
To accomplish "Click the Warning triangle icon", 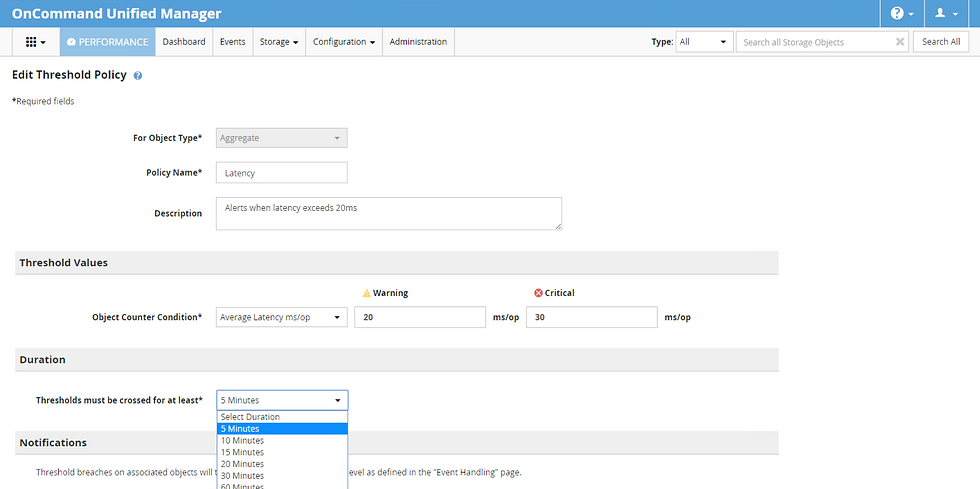I will pyautogui.click(x=367, y=293).
